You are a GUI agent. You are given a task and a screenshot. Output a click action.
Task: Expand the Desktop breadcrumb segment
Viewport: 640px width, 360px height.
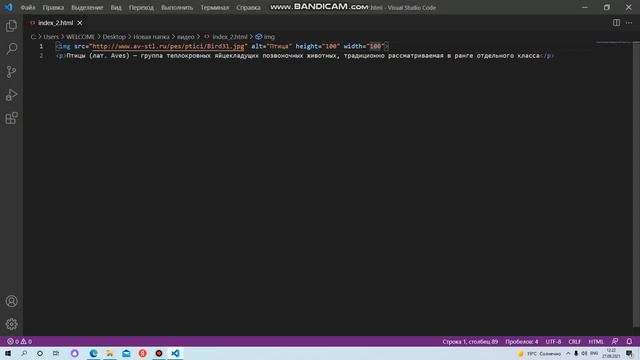tap(114, 37)
